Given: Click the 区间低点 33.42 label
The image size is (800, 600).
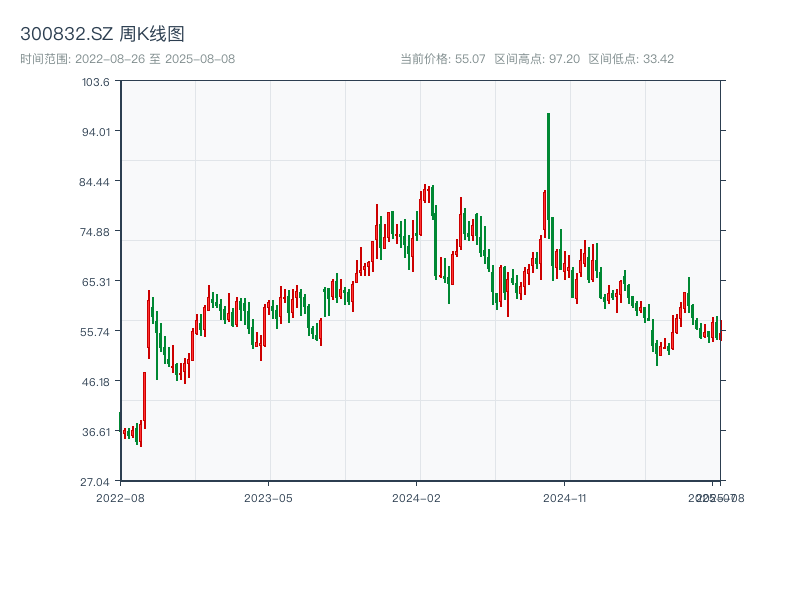Looking at the screenshot, I should coord(631,59).
